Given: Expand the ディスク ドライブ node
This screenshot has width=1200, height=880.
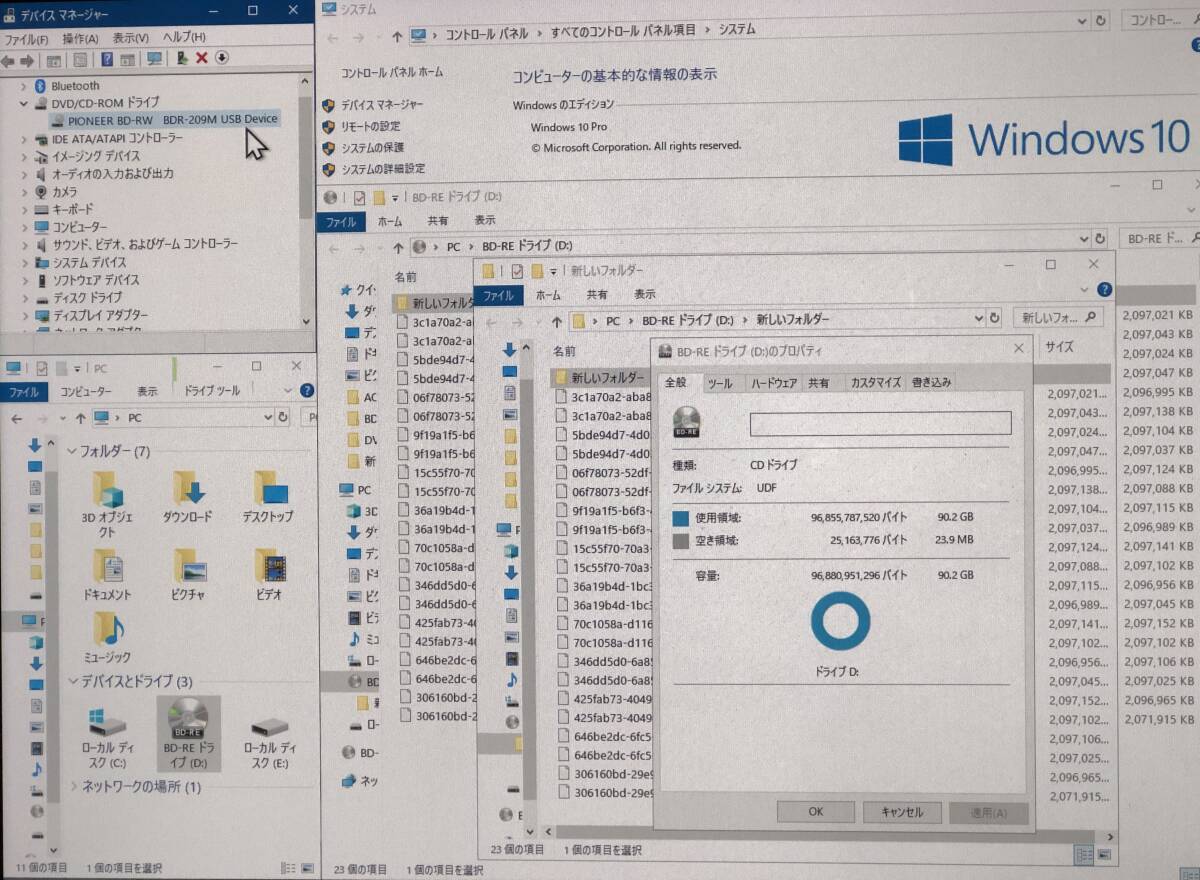Looking at the screenshot, I should (24, 298).
